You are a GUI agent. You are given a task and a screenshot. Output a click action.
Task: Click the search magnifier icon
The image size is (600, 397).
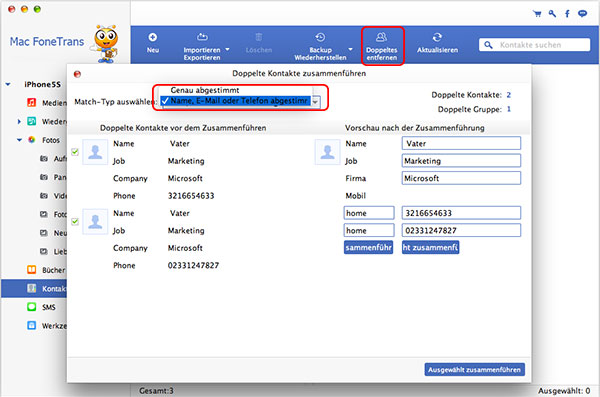tap(488, 45)
